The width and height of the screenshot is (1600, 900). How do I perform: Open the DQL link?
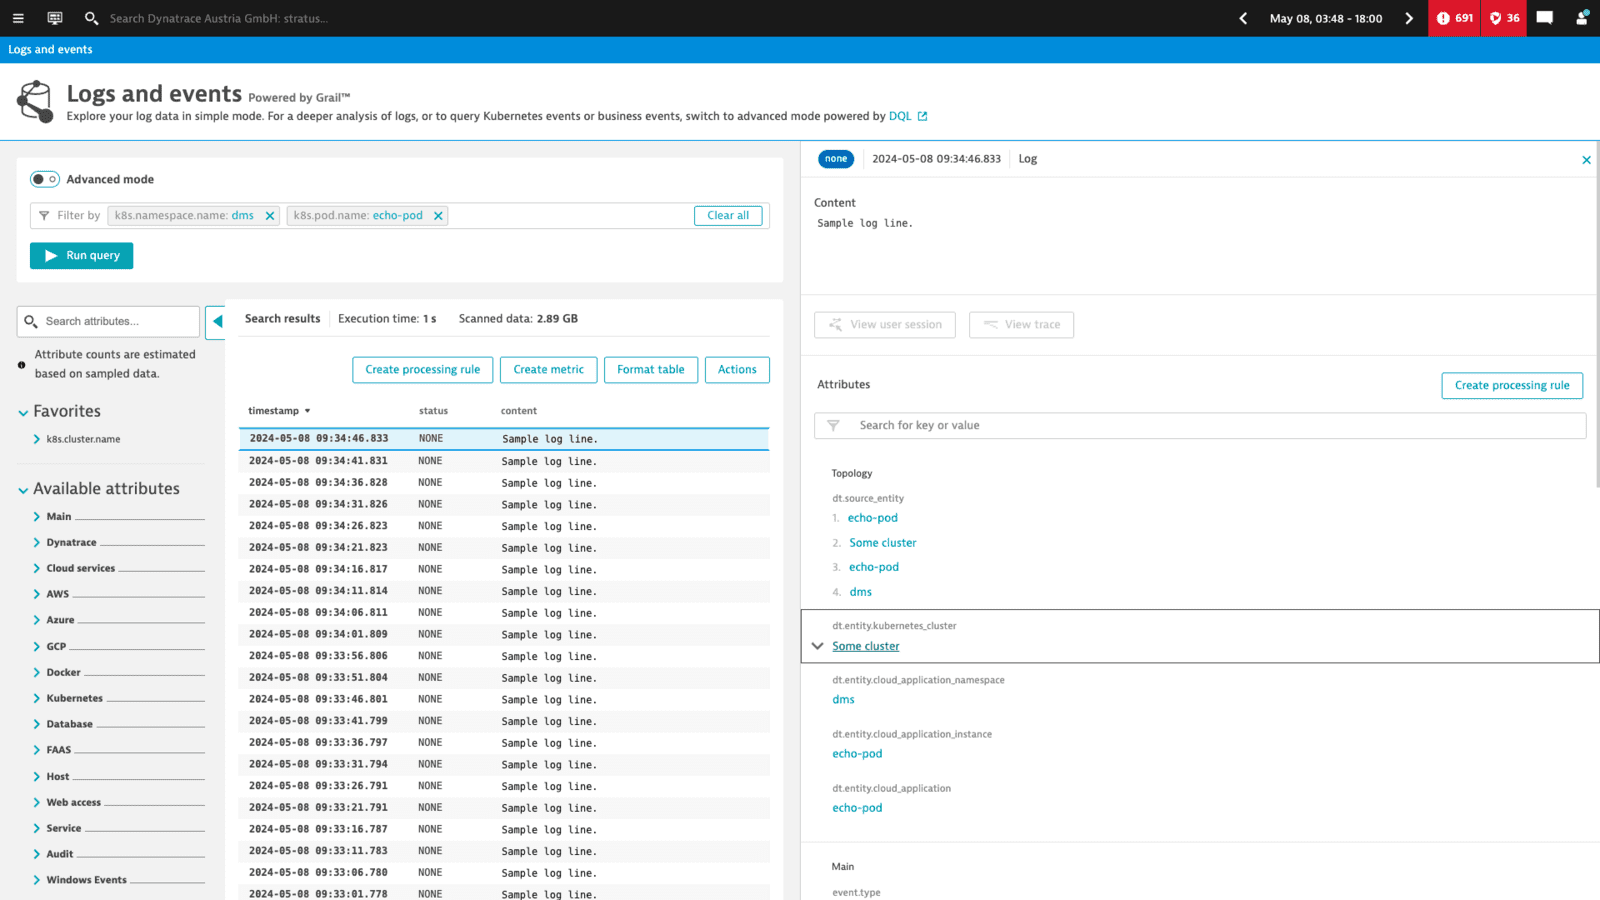pos(900,116)
